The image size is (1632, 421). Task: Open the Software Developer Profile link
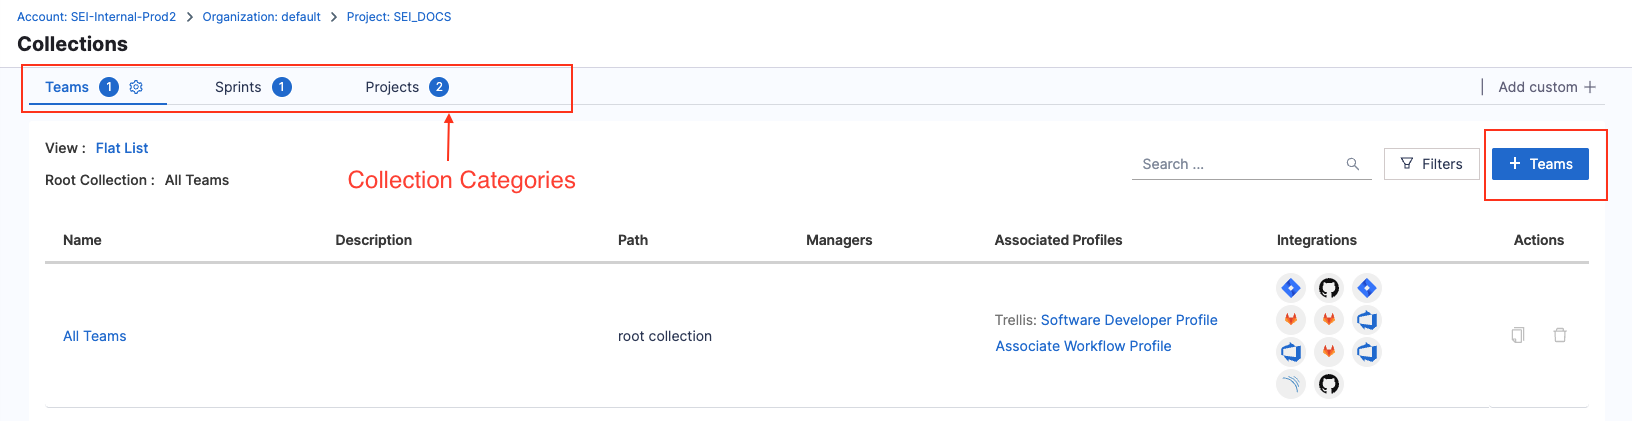[x=1129, y=320]
